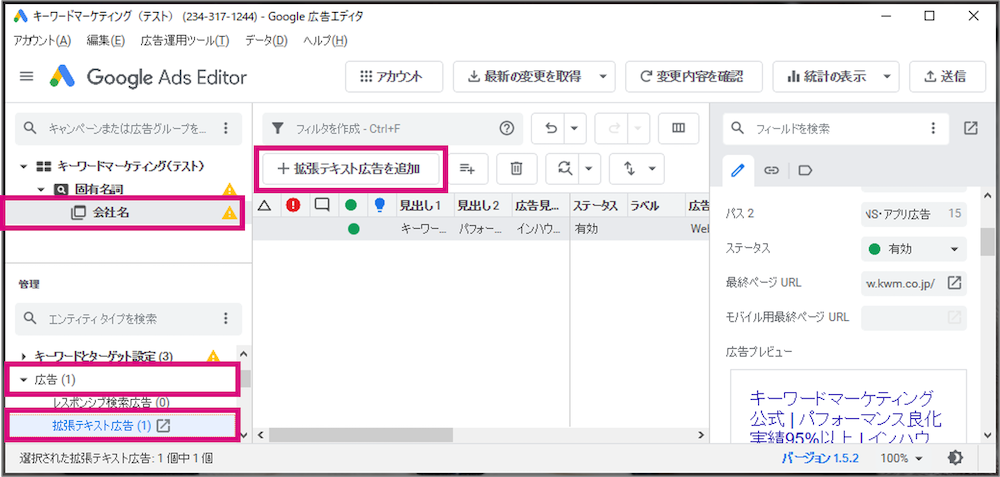
Task: Click the アカウント button
Action: point(393,77)
